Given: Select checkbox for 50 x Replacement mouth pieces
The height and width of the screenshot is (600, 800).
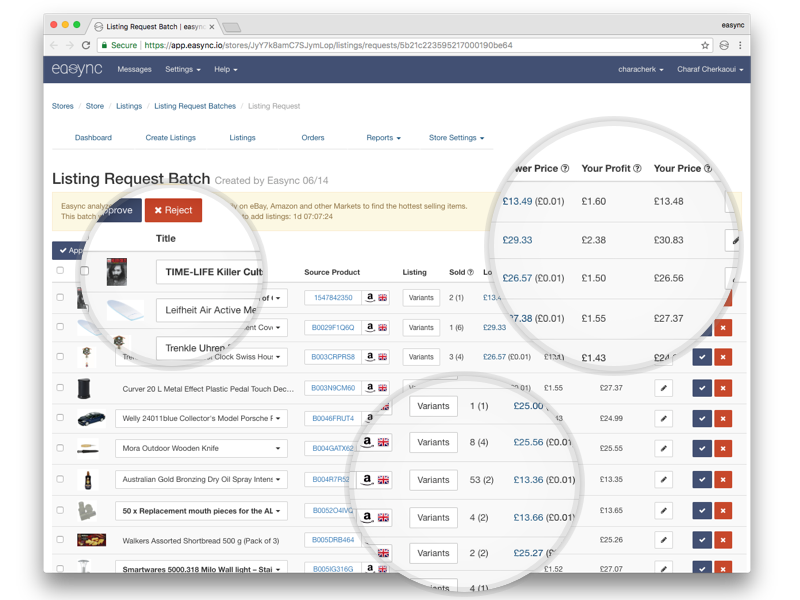Looking at the screenshot, I should [x=60, y=510].
